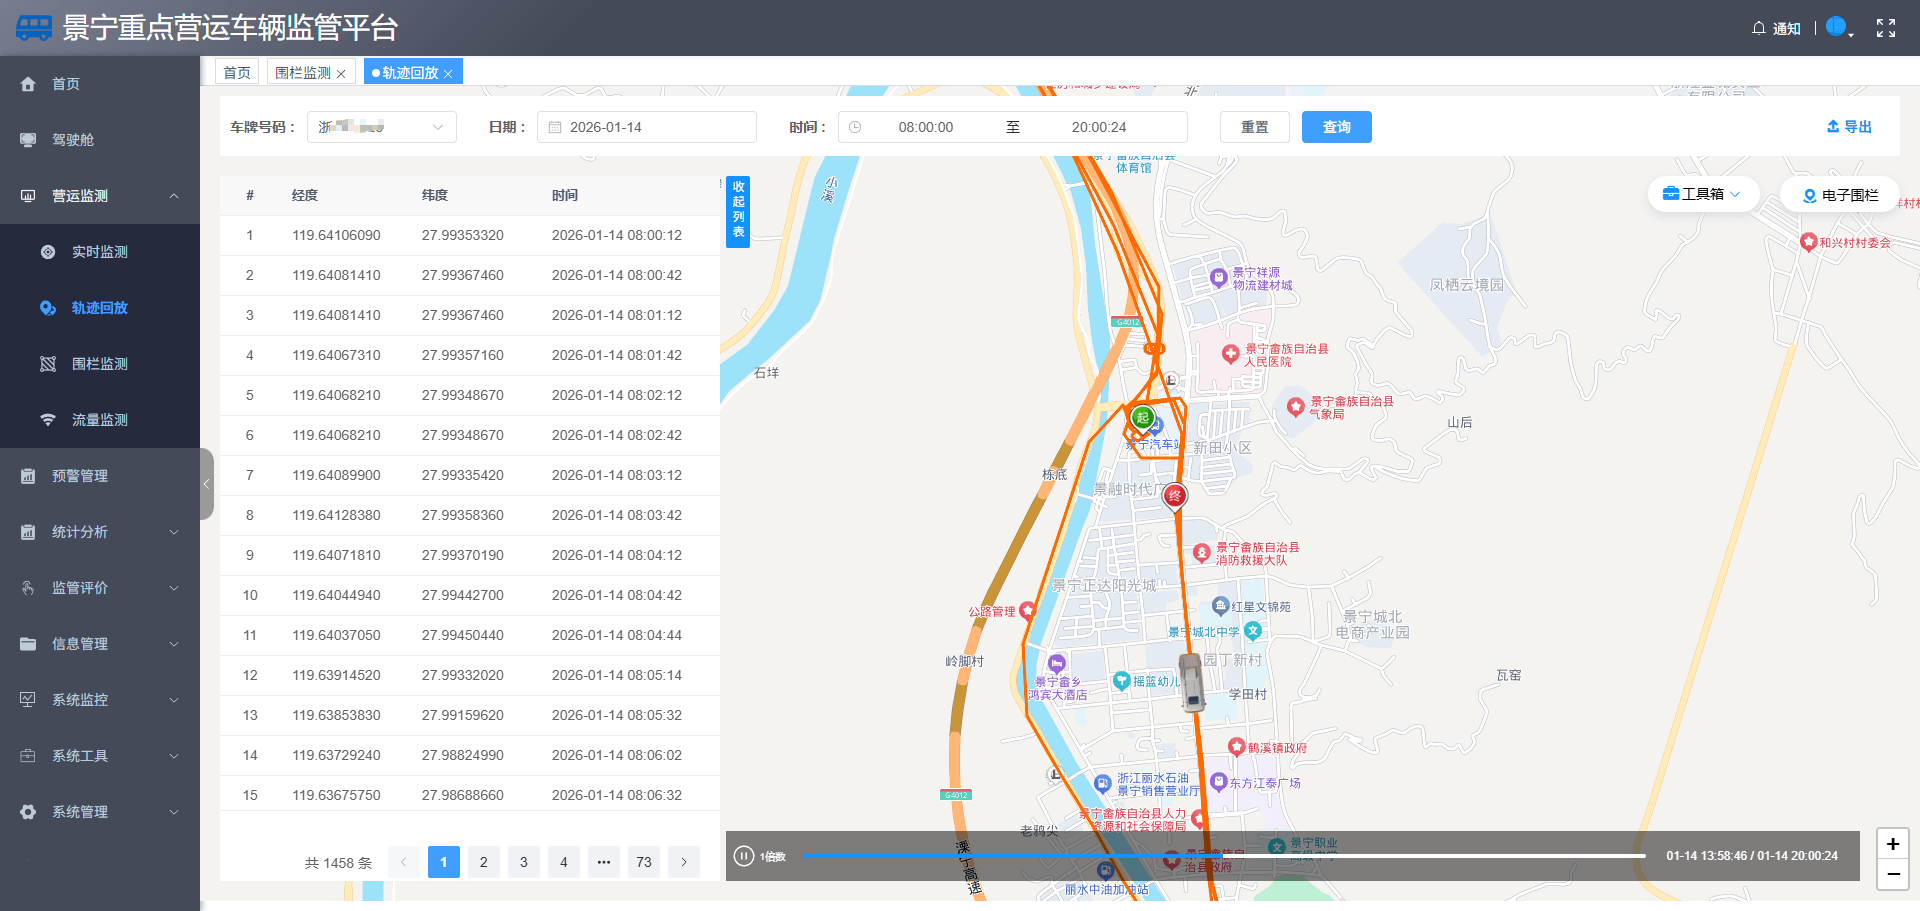Viewport: 1920px width, 911px height.
Task: Click the 重置 button
Action: 1254,127
